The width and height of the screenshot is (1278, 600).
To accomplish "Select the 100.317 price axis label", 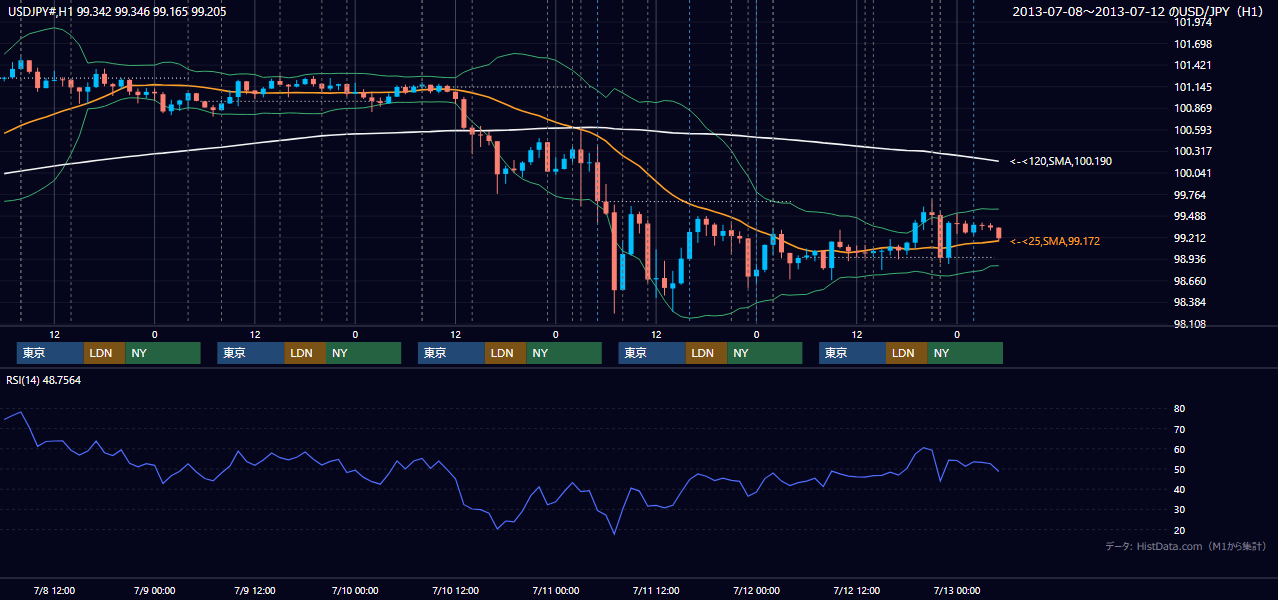I will click(x=1192, y=151).
